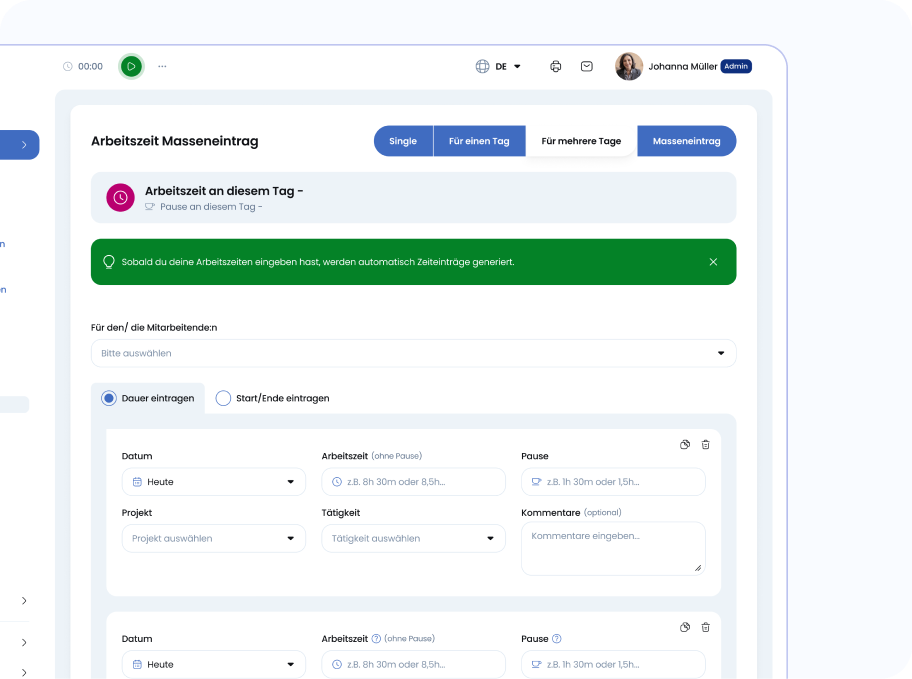Viewport: 912px width, 679px height.
Task: Close the green info banner
Action: click(713, 262)
